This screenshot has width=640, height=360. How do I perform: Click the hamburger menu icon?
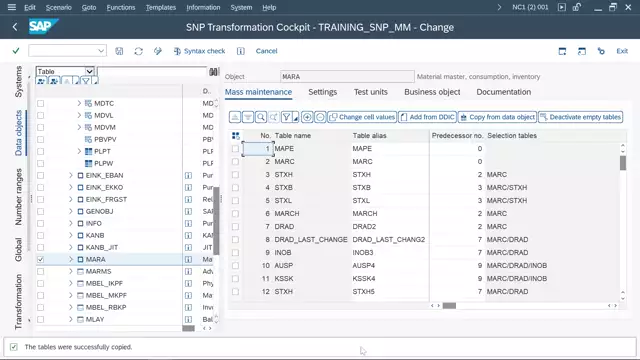point(12,7)
